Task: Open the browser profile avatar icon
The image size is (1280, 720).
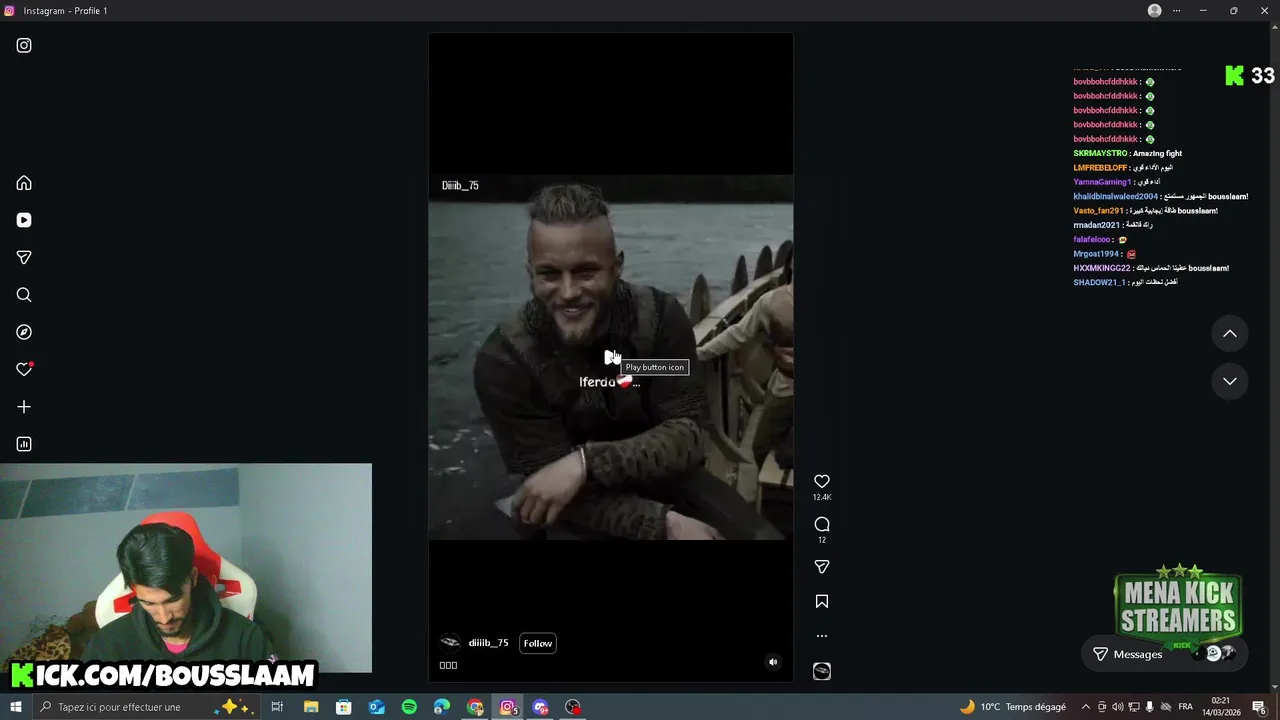Action: [1155, 10]
